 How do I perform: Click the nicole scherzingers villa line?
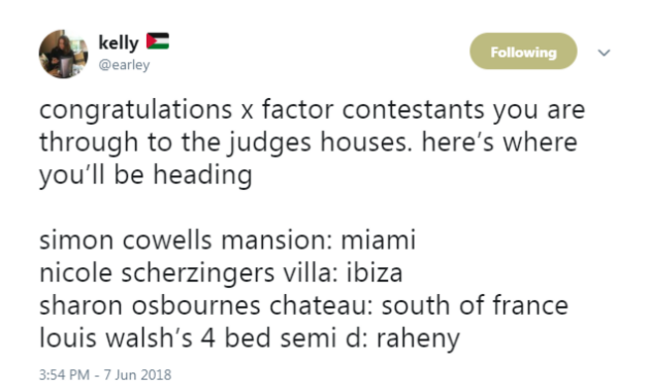point(188,274)
